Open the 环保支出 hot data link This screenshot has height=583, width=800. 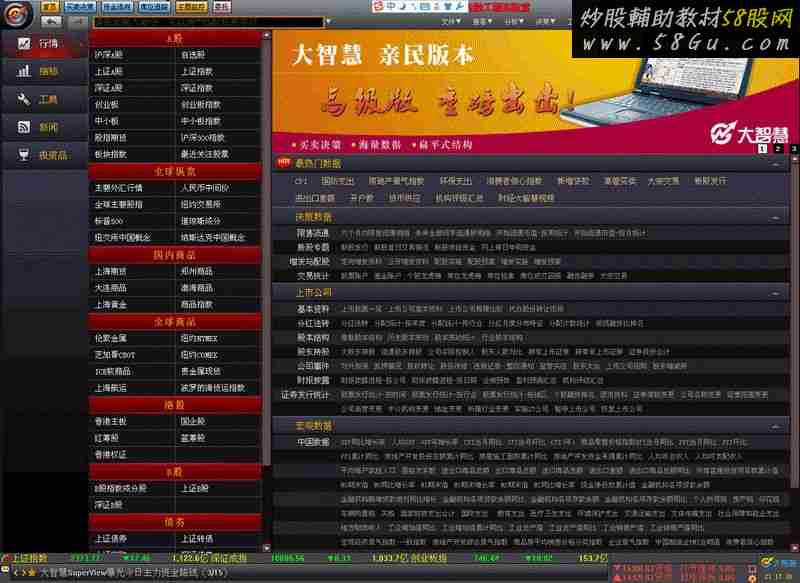coord(456,181)
